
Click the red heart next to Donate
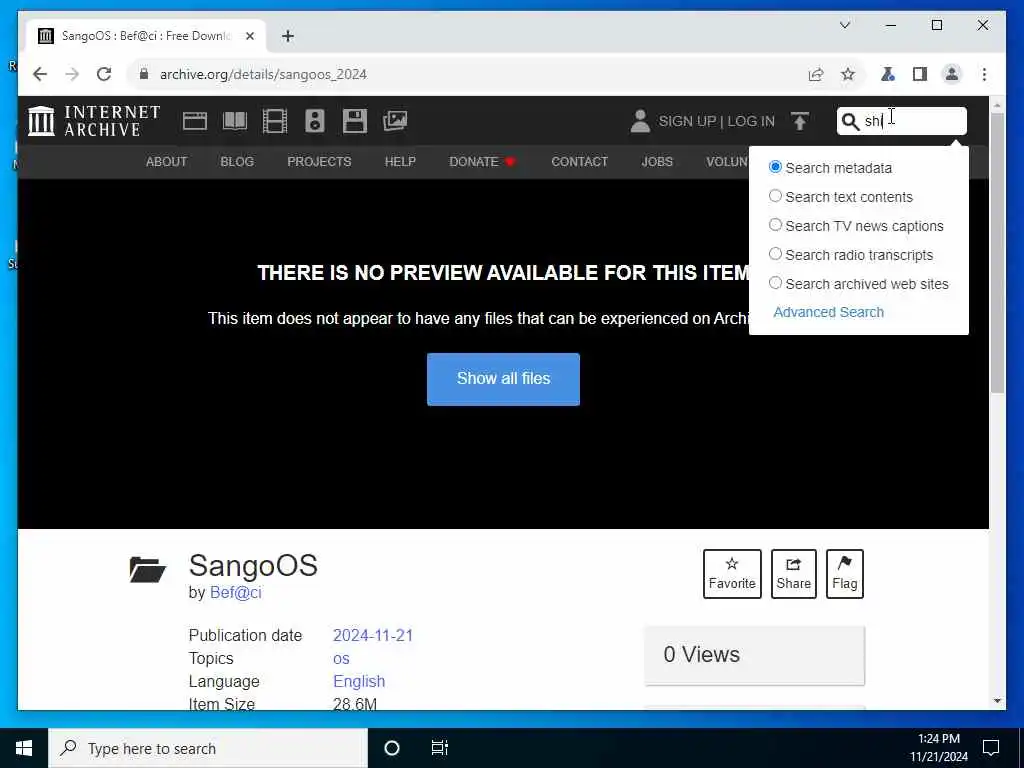click(x=510, y=161)
